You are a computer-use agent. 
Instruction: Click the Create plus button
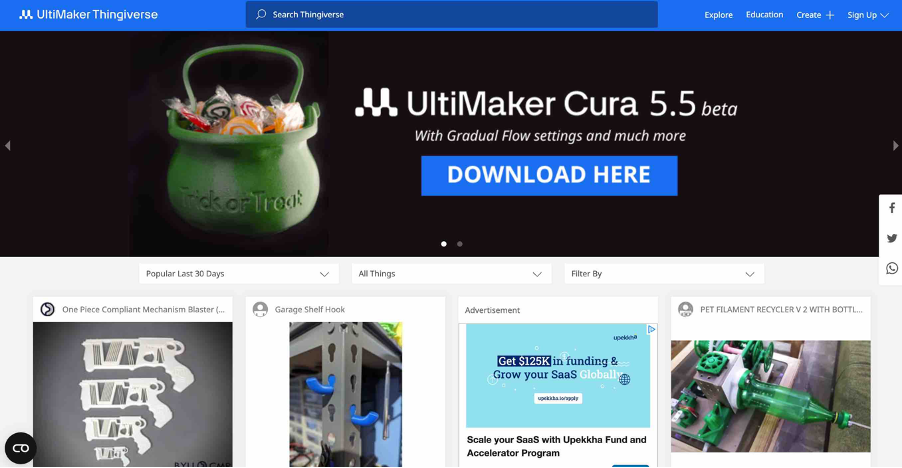pyautogui.click(x=815, y=15)
